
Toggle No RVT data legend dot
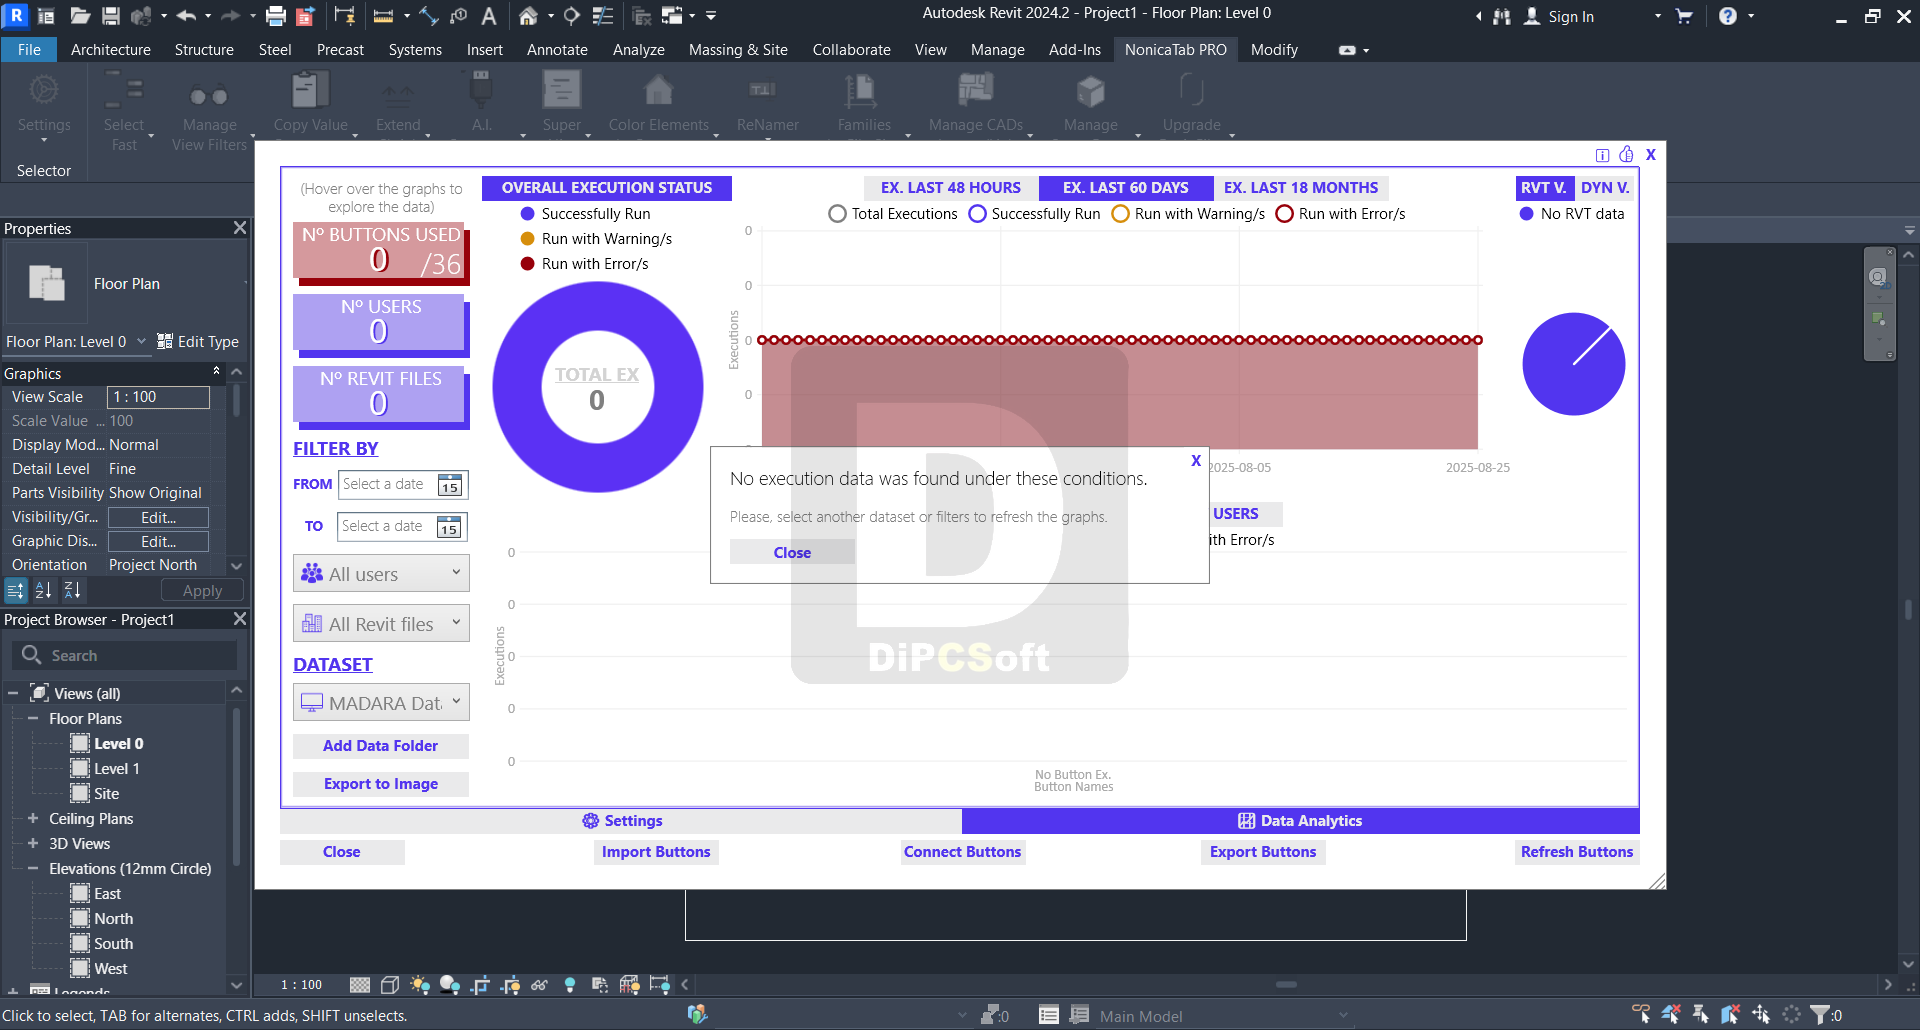pyautogui.click(x=1526, y=214)
